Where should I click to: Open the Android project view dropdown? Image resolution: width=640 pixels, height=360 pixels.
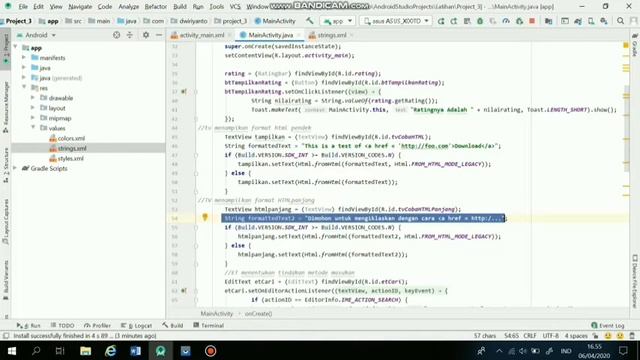coord(36,35)
